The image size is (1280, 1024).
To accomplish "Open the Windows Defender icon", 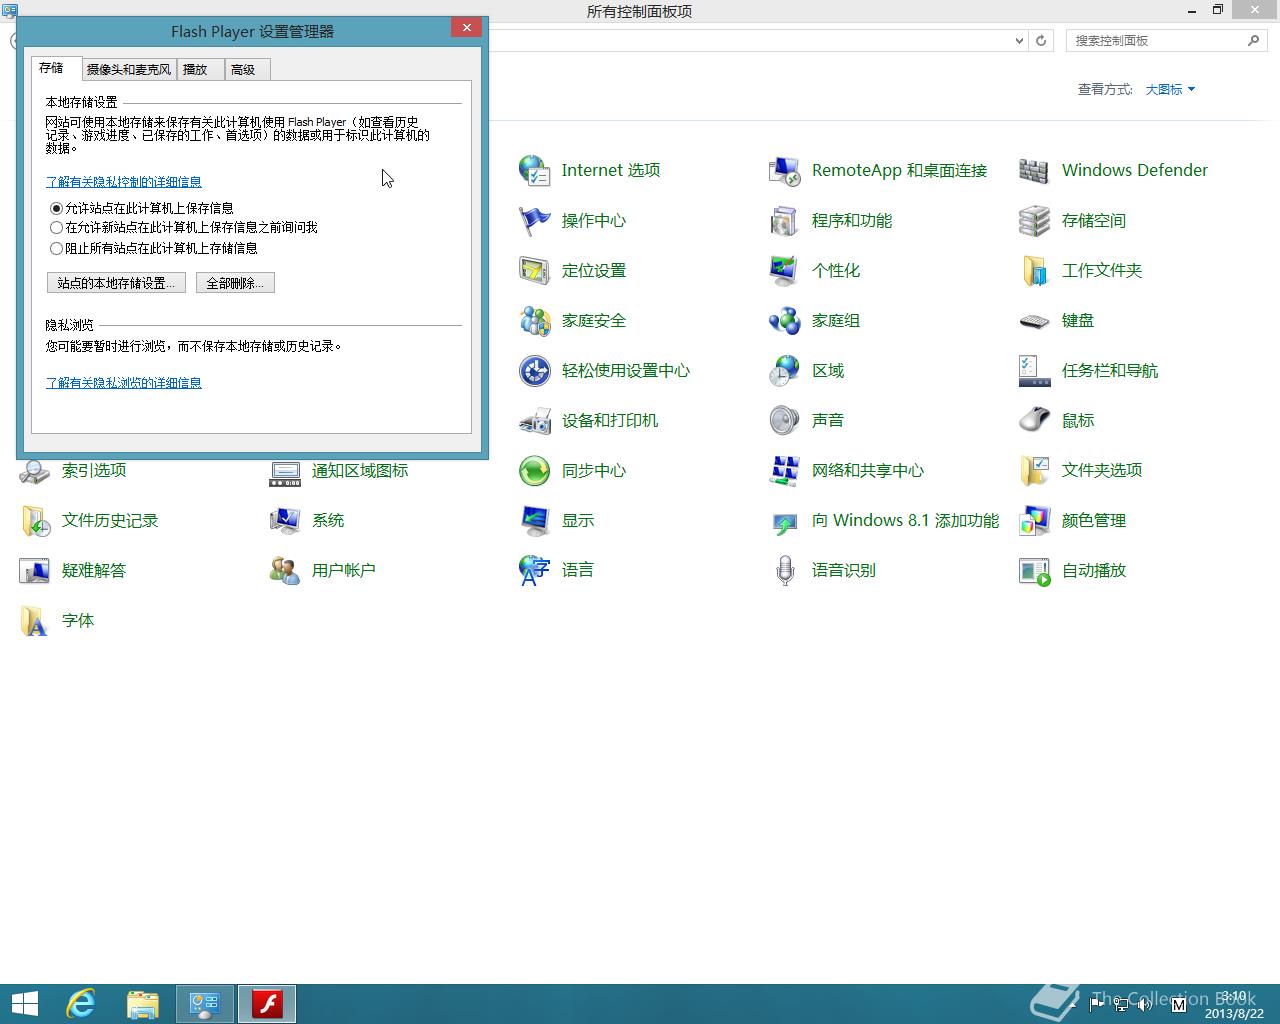I will click(1035, 170).
